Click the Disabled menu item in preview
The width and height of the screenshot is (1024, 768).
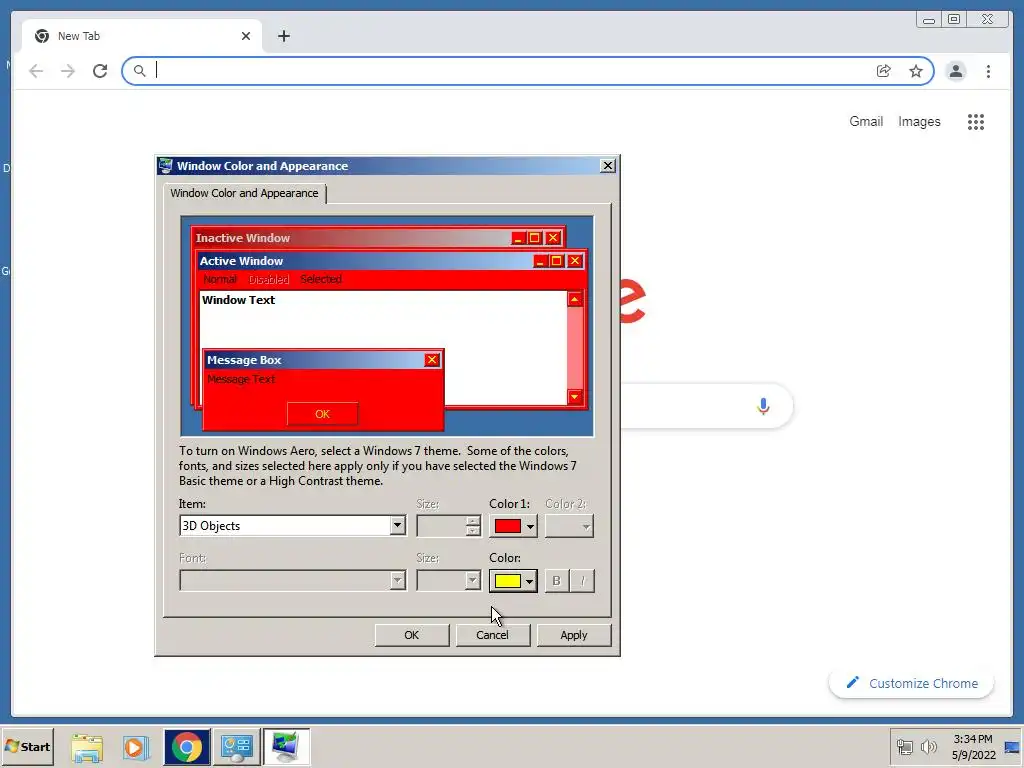click(268, 280)
